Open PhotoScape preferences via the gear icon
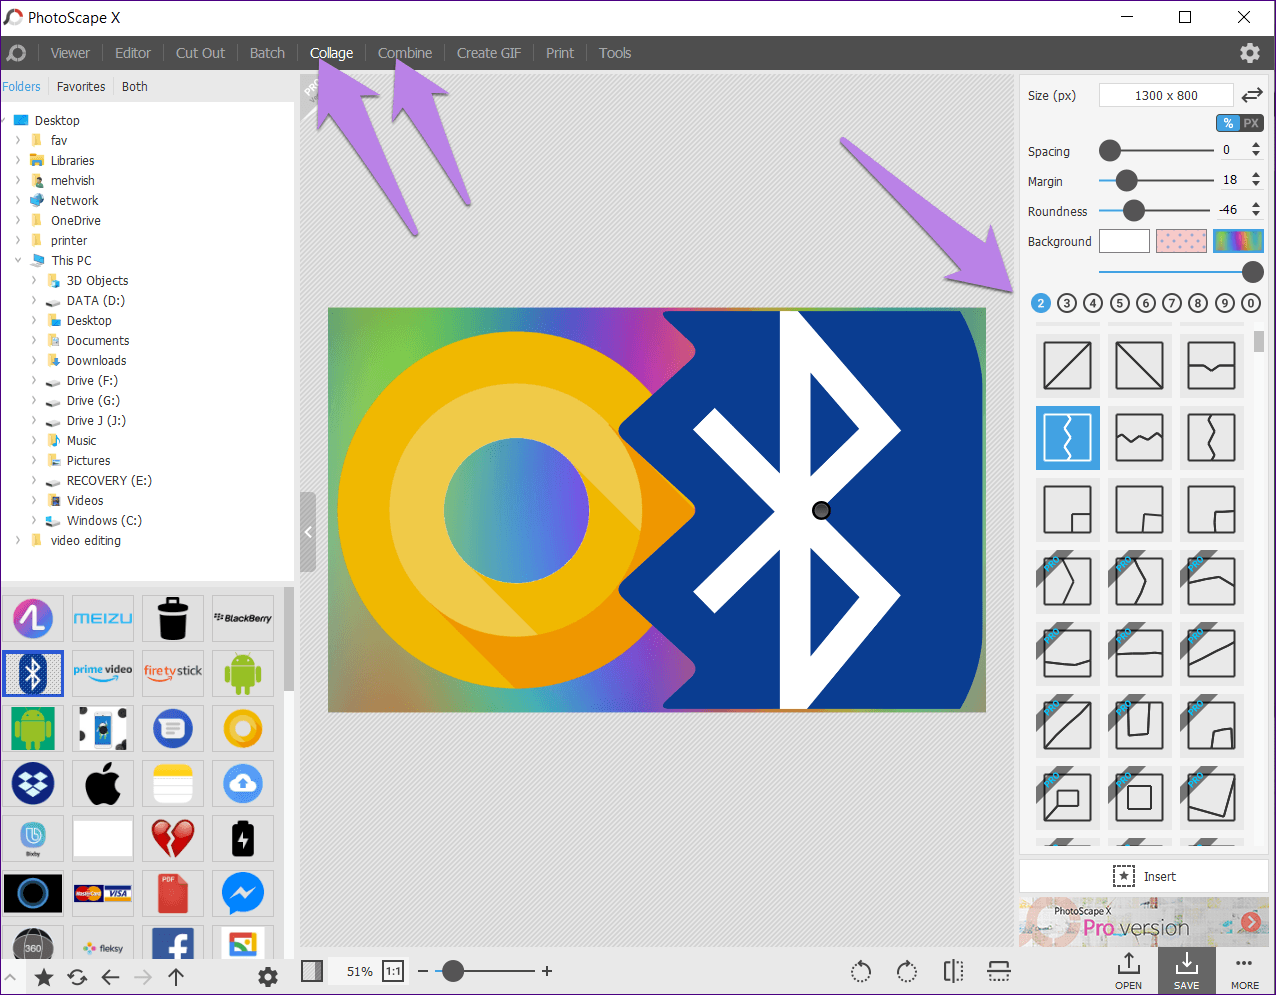 click(1250, 52)
